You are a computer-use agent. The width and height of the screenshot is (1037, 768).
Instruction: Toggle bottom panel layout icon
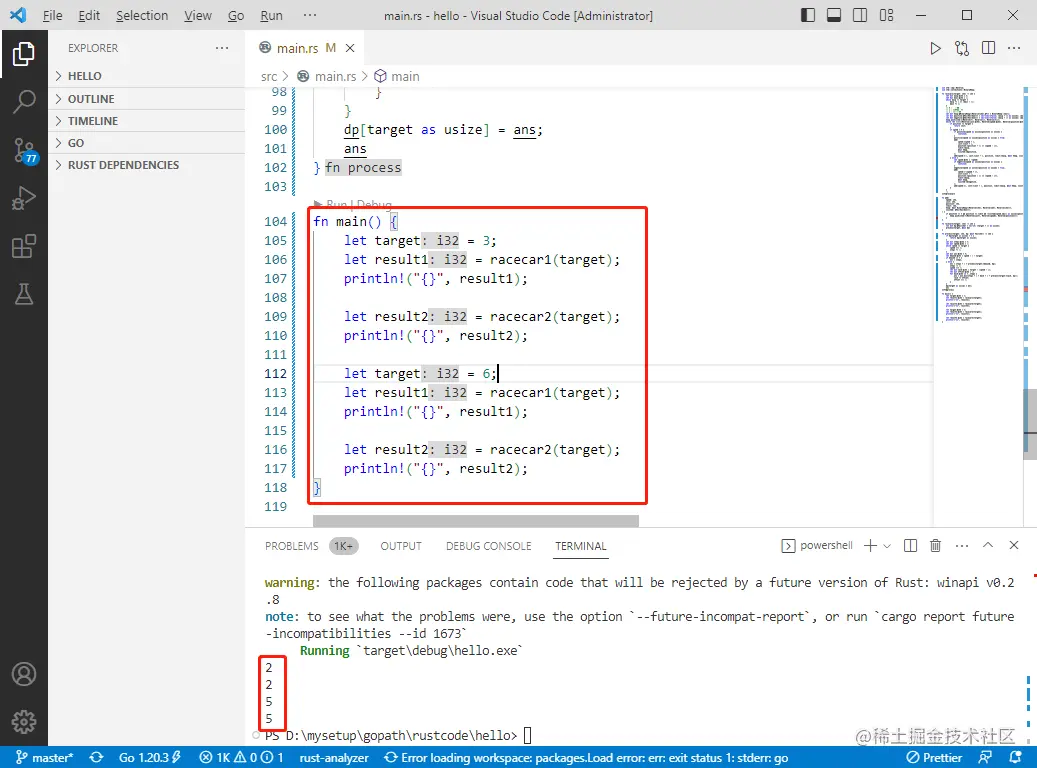click(834, 15)
